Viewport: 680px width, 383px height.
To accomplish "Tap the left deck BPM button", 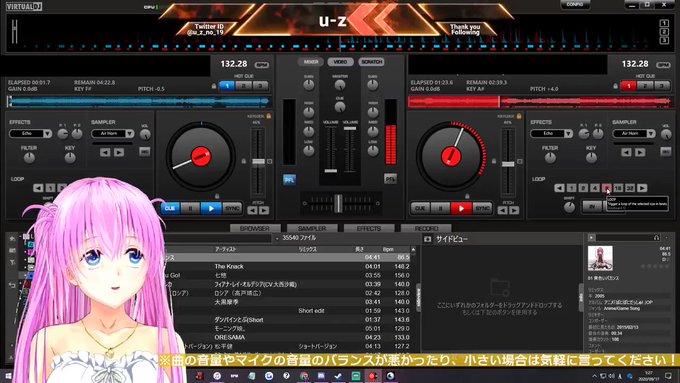I will click(x=262, y=65).
